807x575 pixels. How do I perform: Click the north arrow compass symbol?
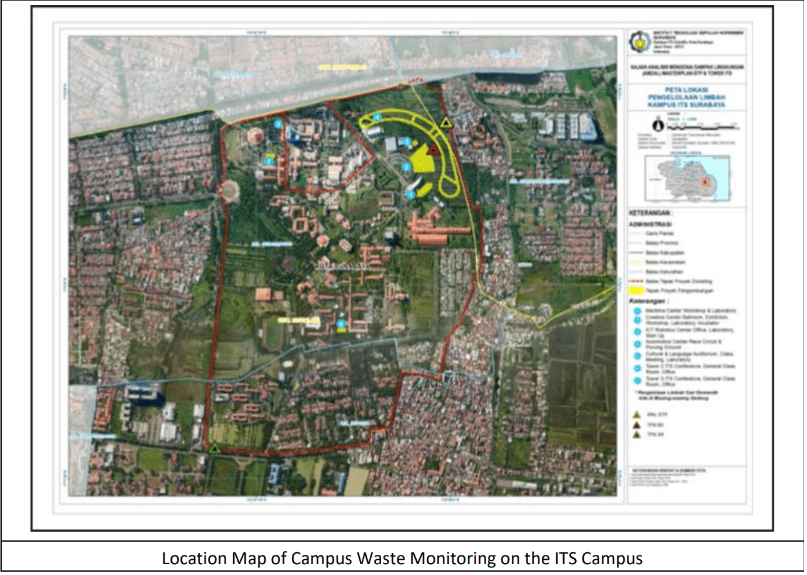coord(655,124)
